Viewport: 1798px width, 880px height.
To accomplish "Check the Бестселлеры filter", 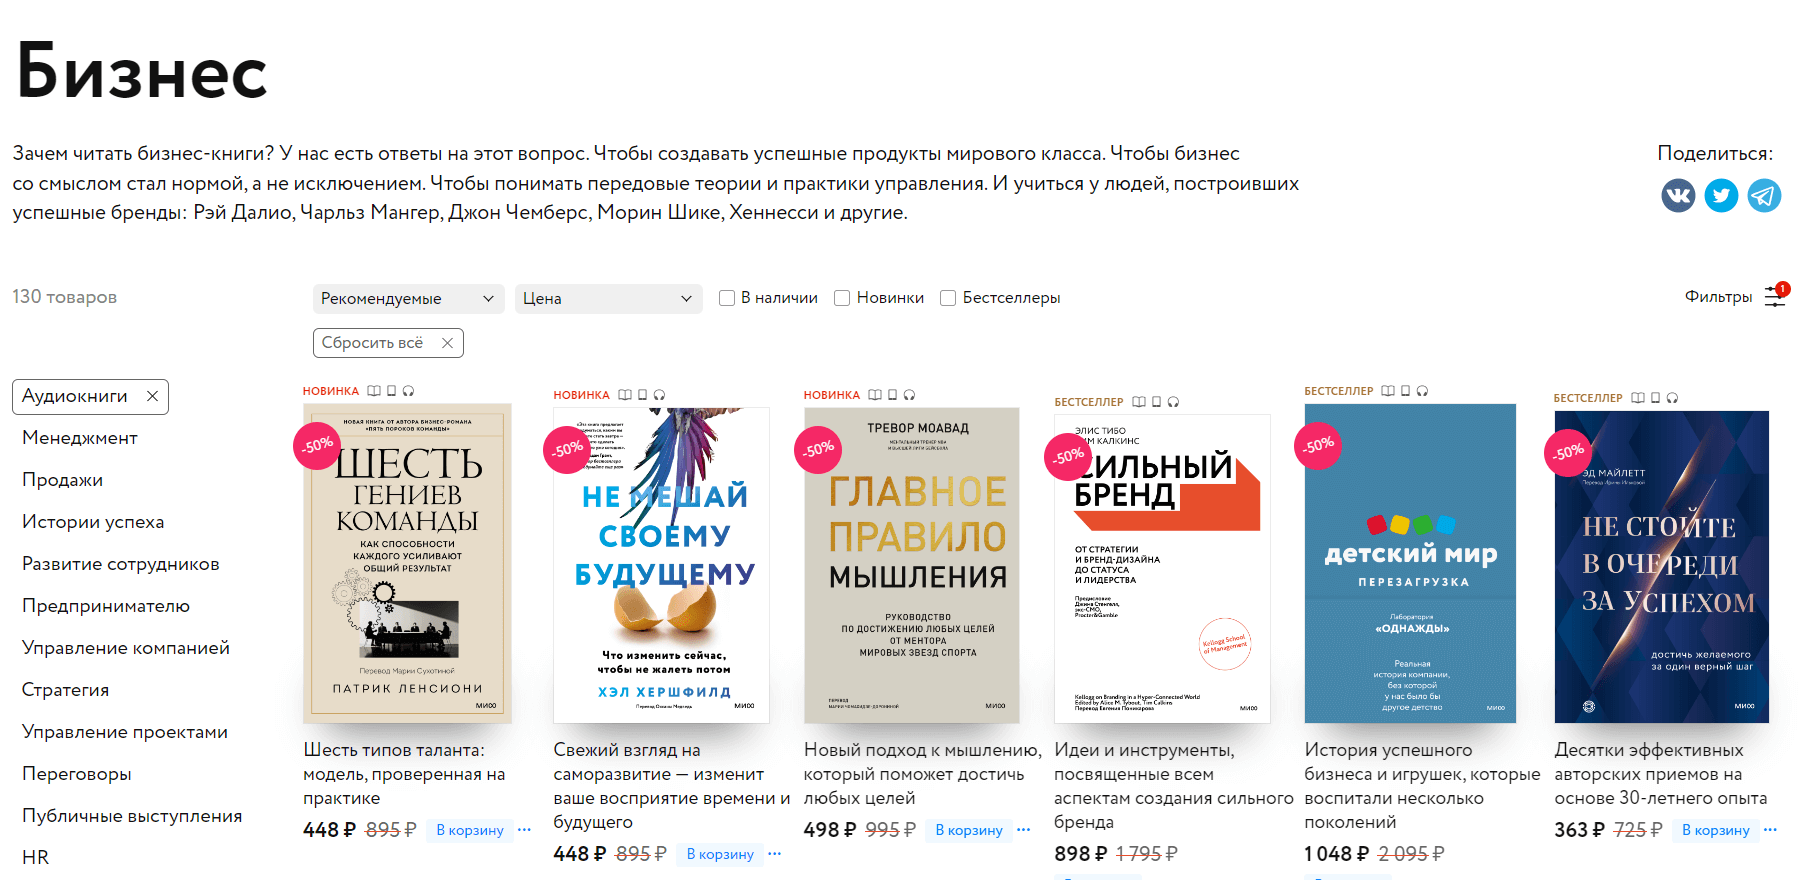I will point(948,298).
